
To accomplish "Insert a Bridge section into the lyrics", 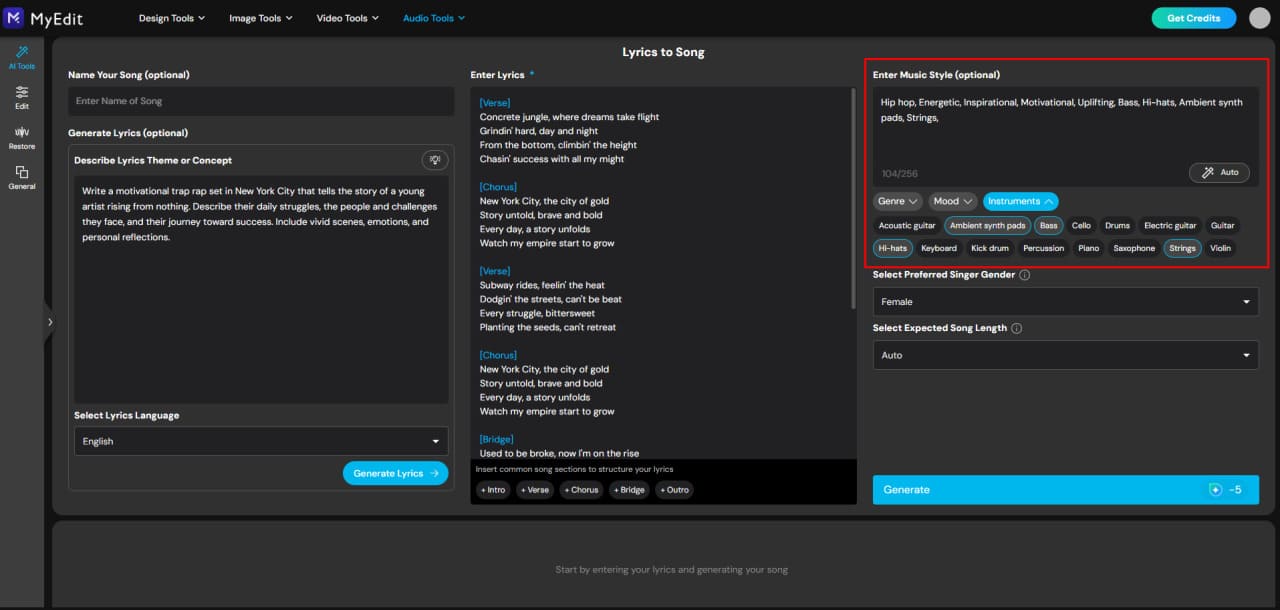I will [628, 489].
